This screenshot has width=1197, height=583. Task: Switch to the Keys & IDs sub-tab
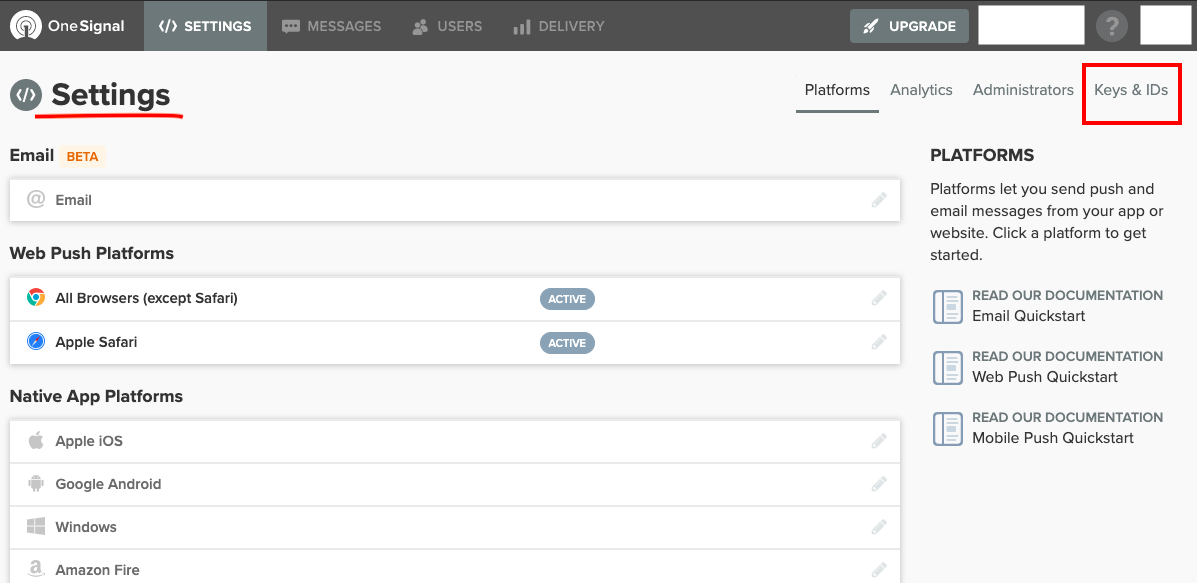click(x=1131, y=90)
